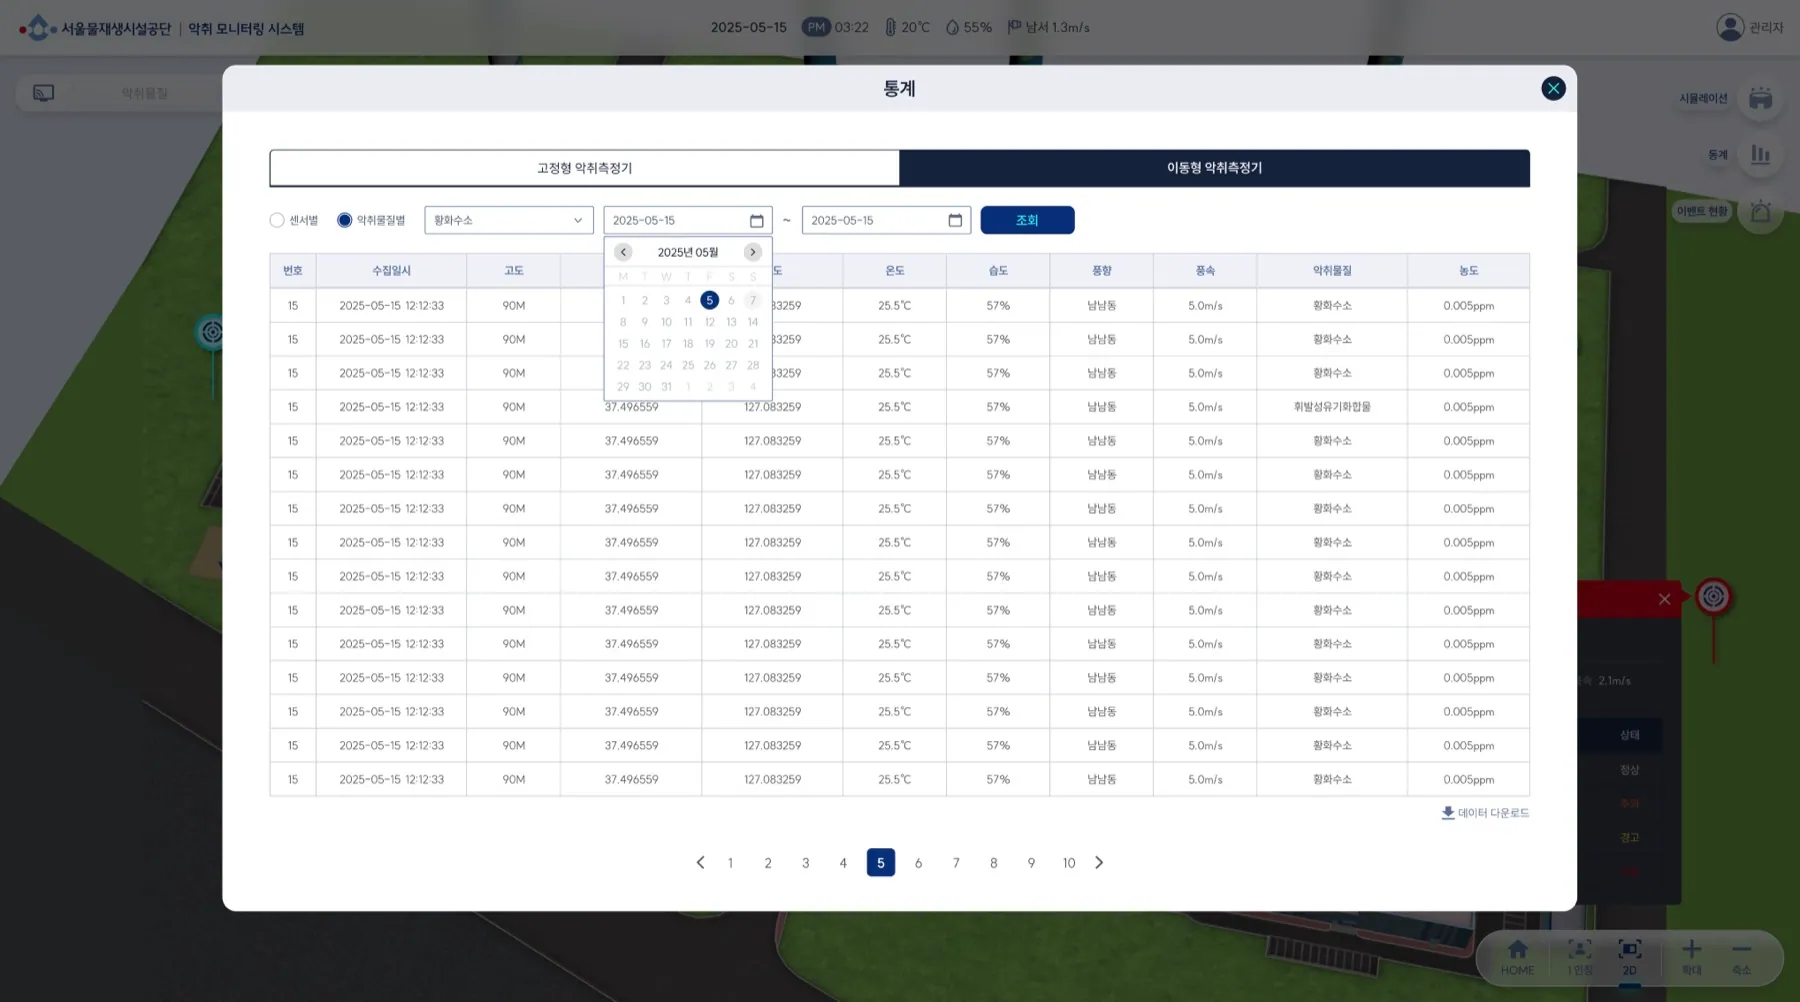Click the monitor icon in 악취물질 panel
This screenshot has height=1002, width=1800.
tap(44, 93)
